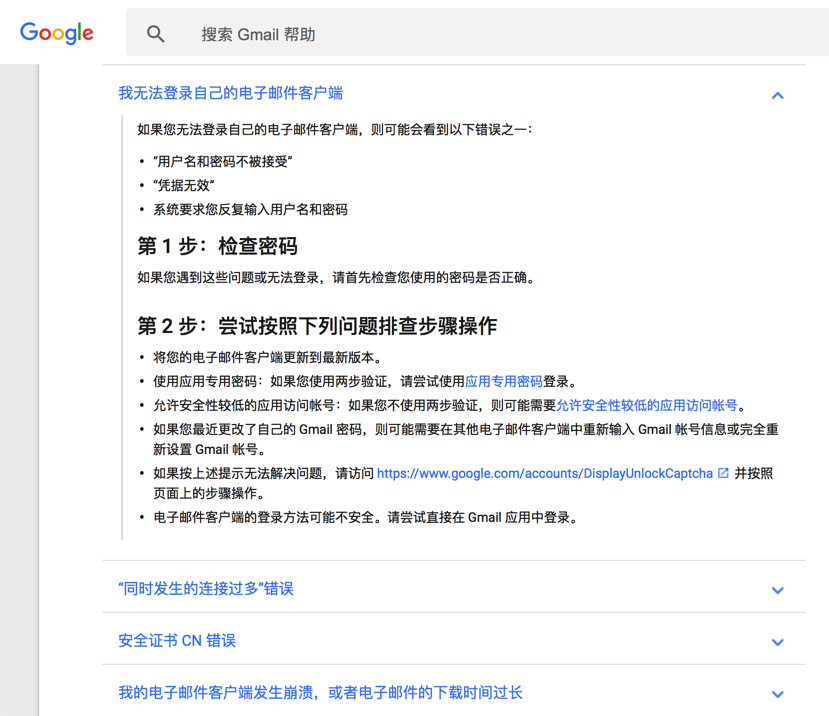
Task: Click 如果您无法登录自己的电子邮件客户端 intro sentence
Action: click(336, 130)
